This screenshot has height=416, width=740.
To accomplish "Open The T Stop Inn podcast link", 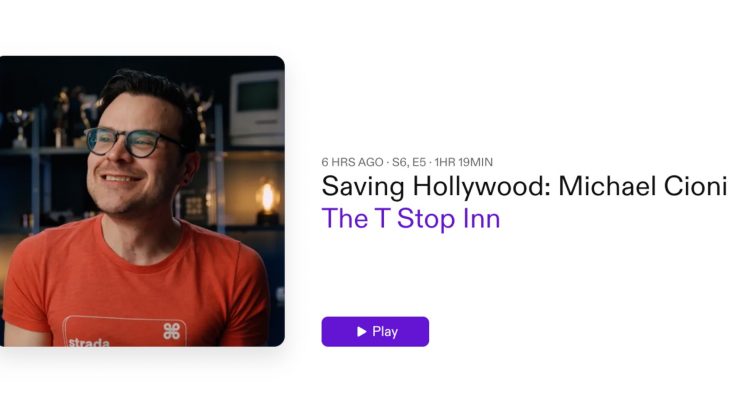I will point(411,218).
